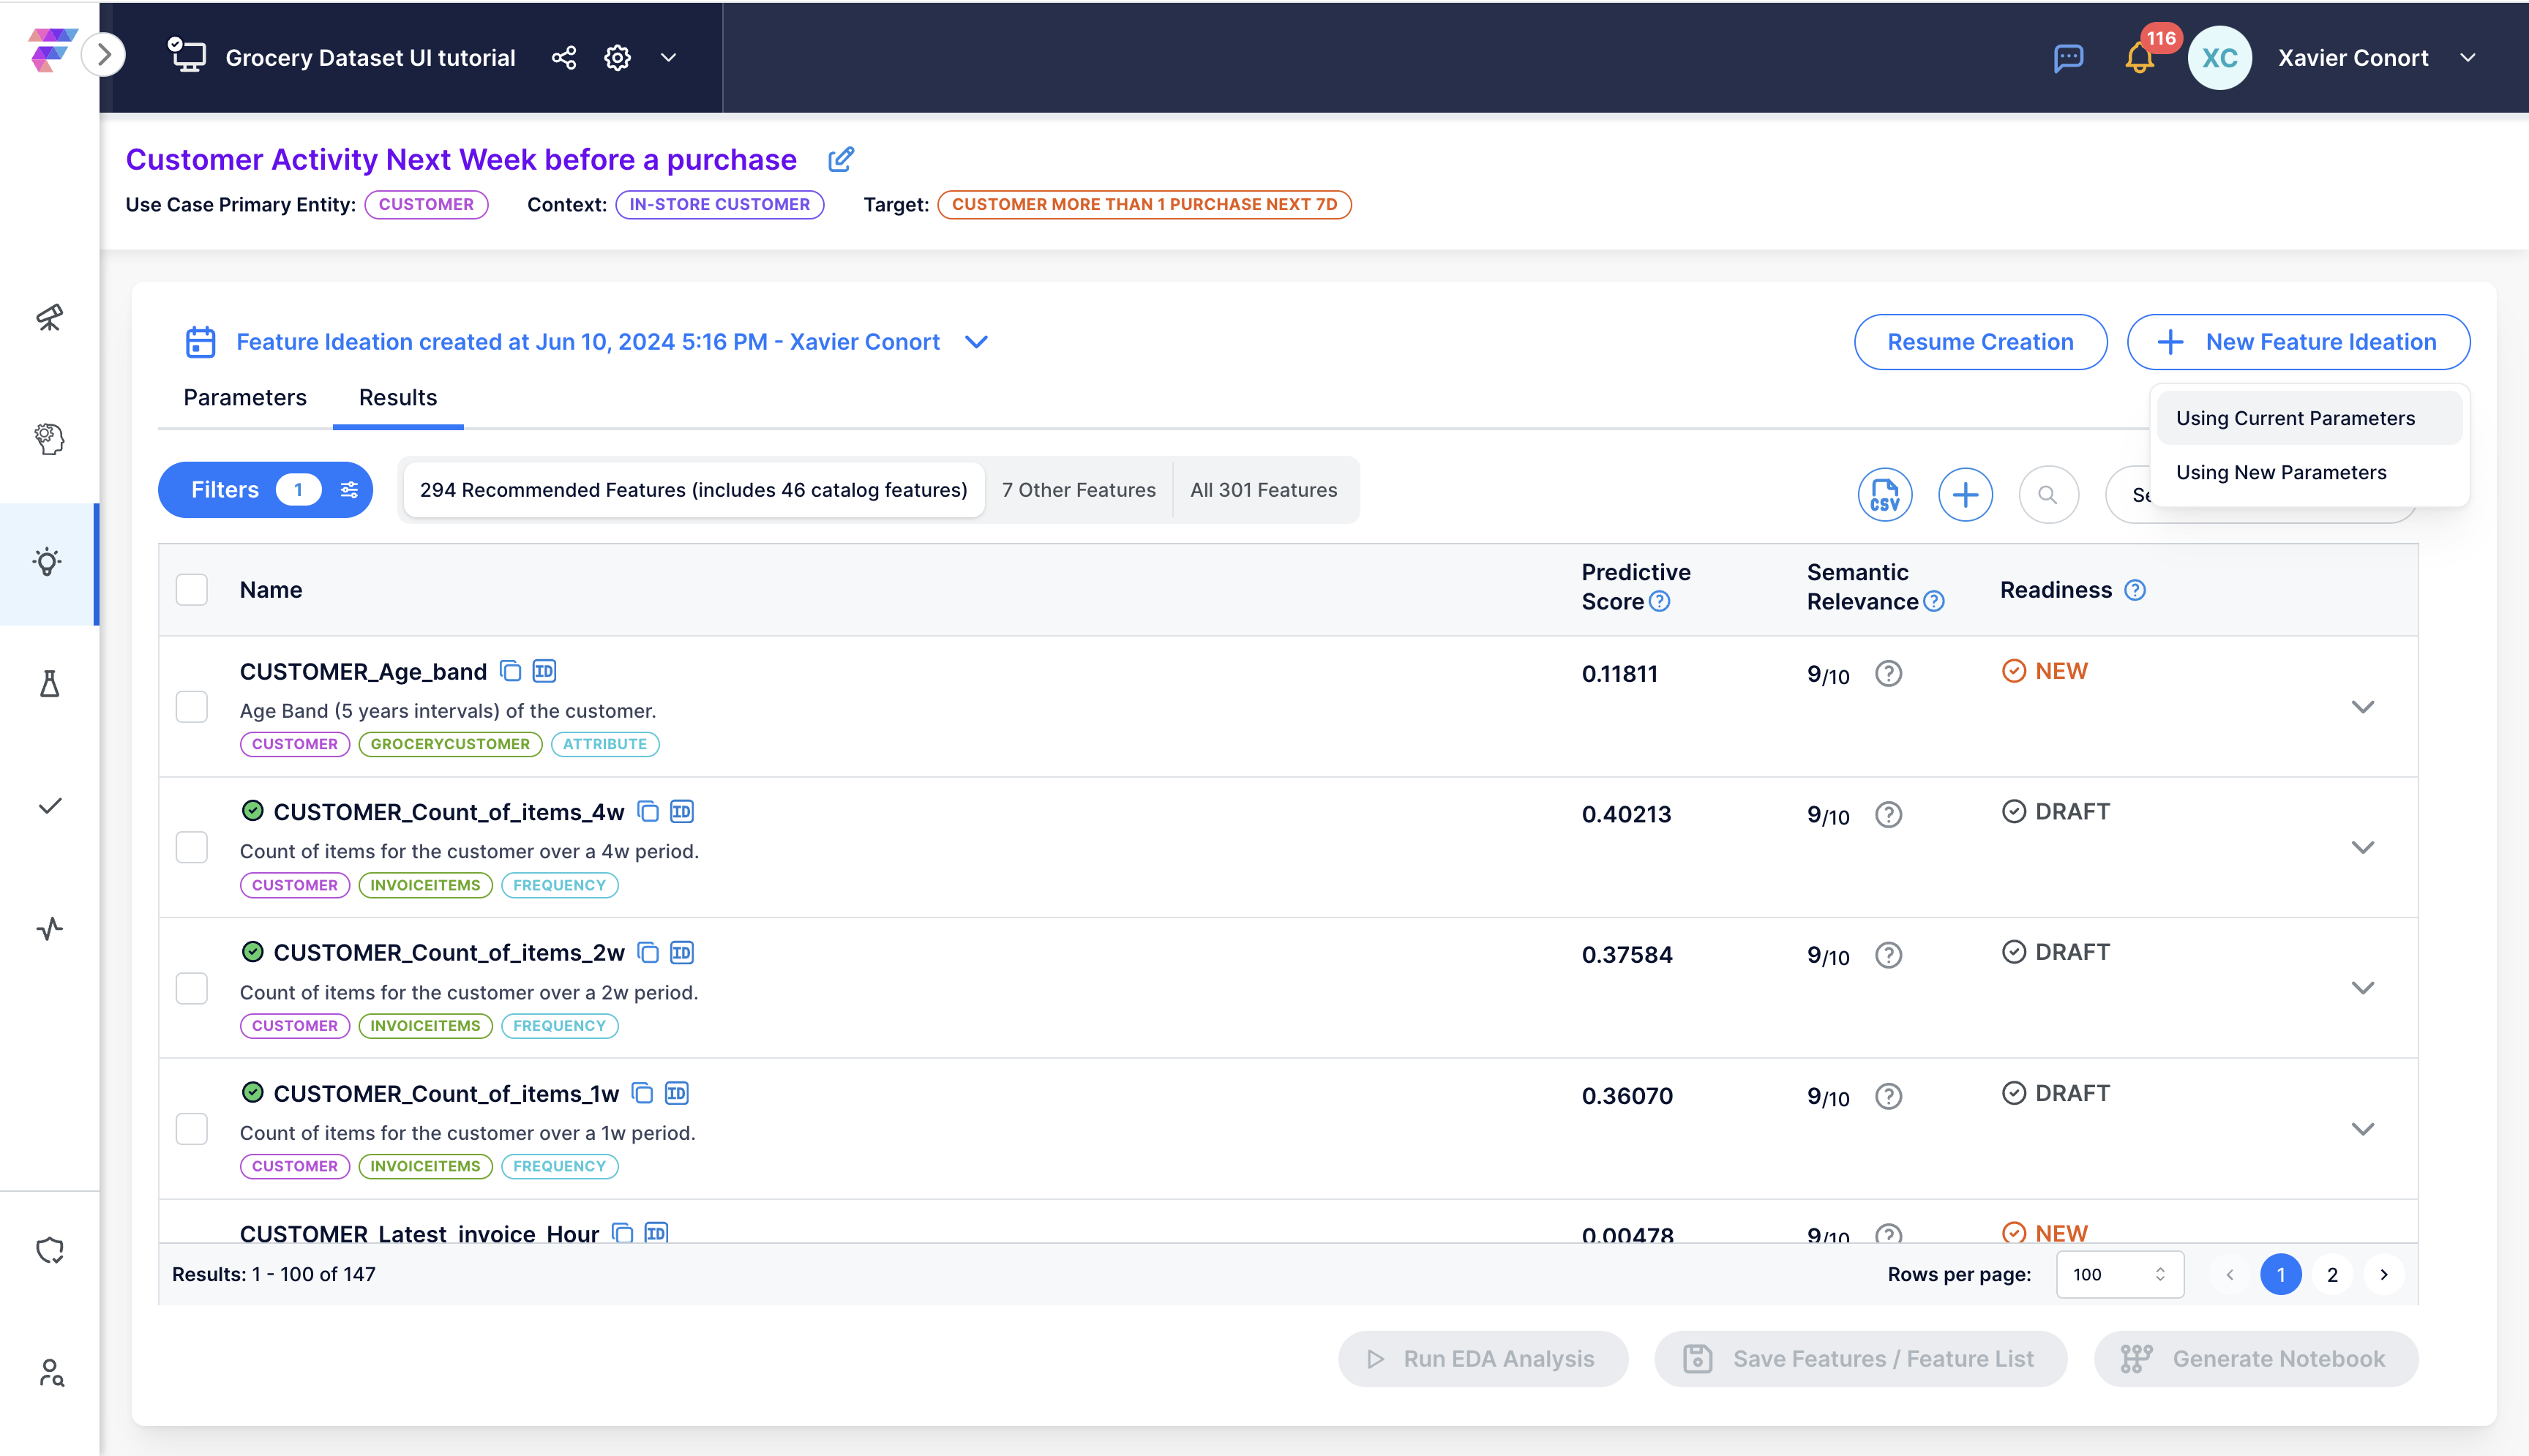
Task: Copy the CUSTOMER_Age_band name
Action: point(510,671)
